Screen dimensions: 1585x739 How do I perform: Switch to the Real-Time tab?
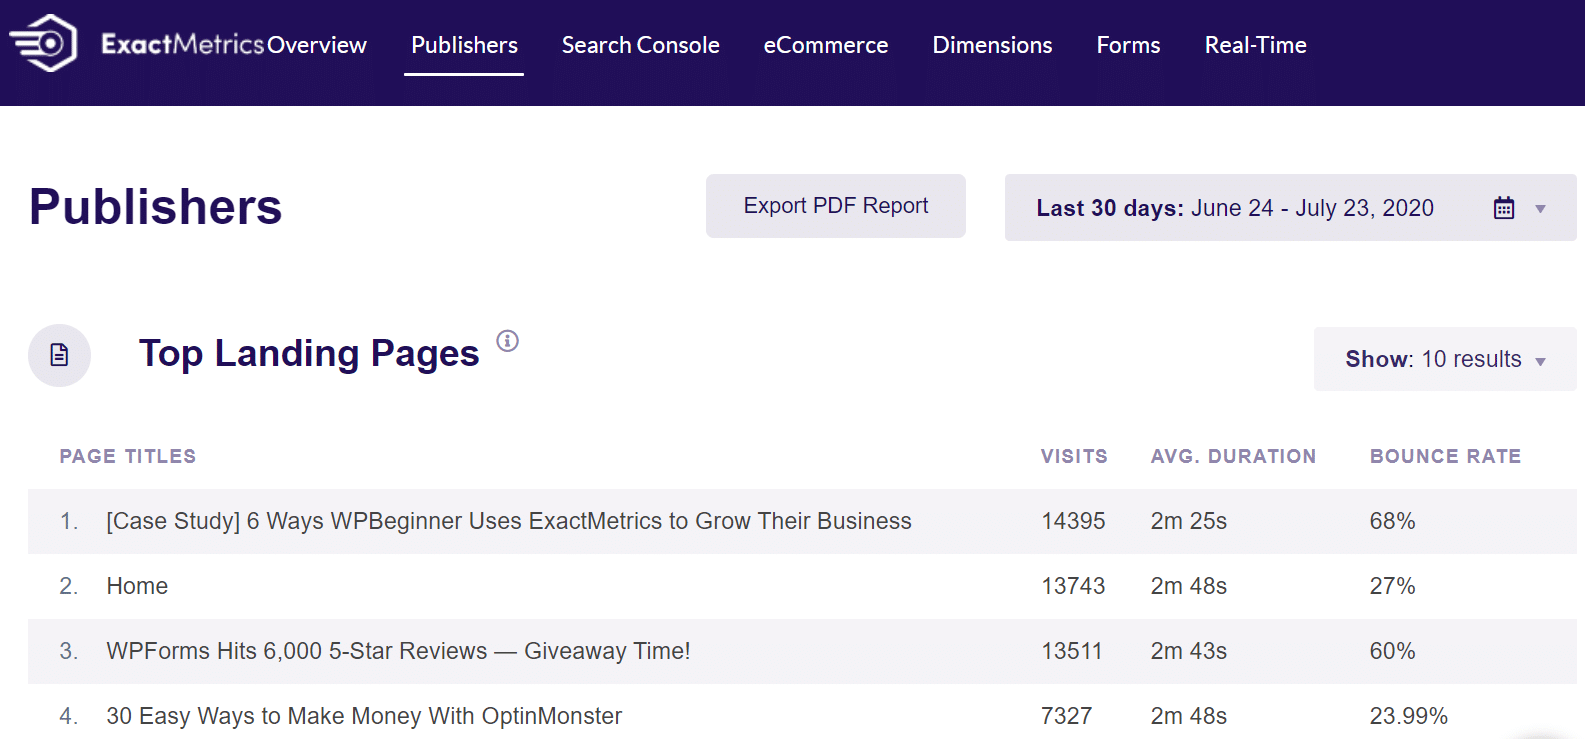pos(1255,45)
